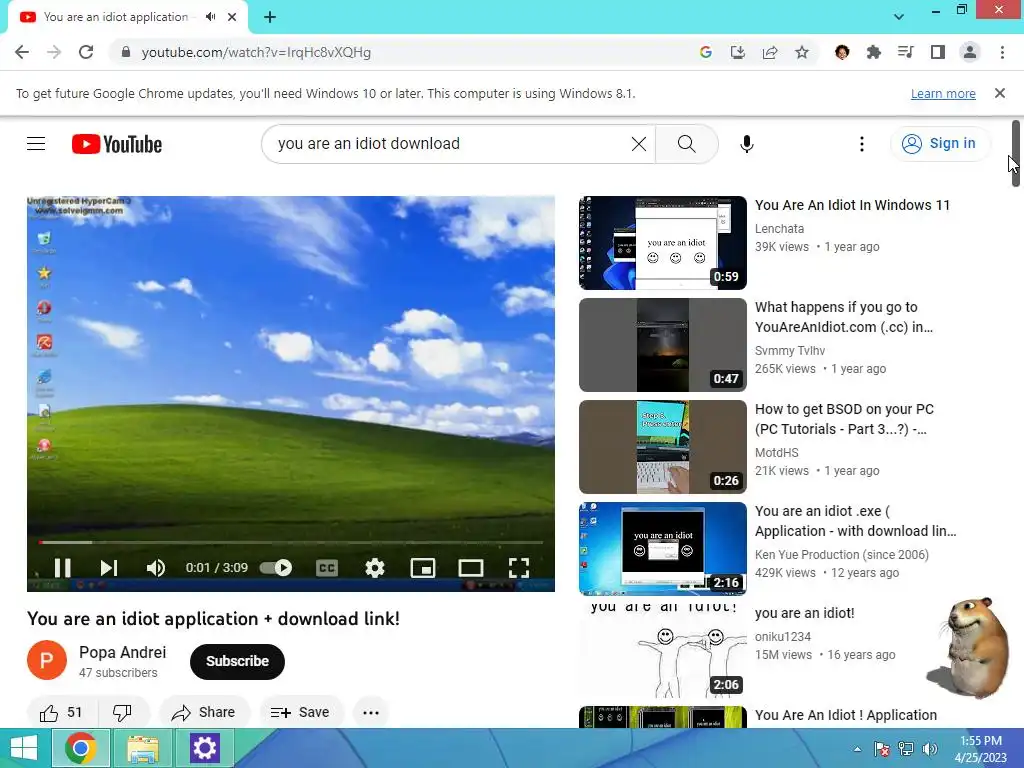The width and height of the screenshot is (1024, 768).
Task: Open system volume tray icon
Action: (x=929, y=749)
